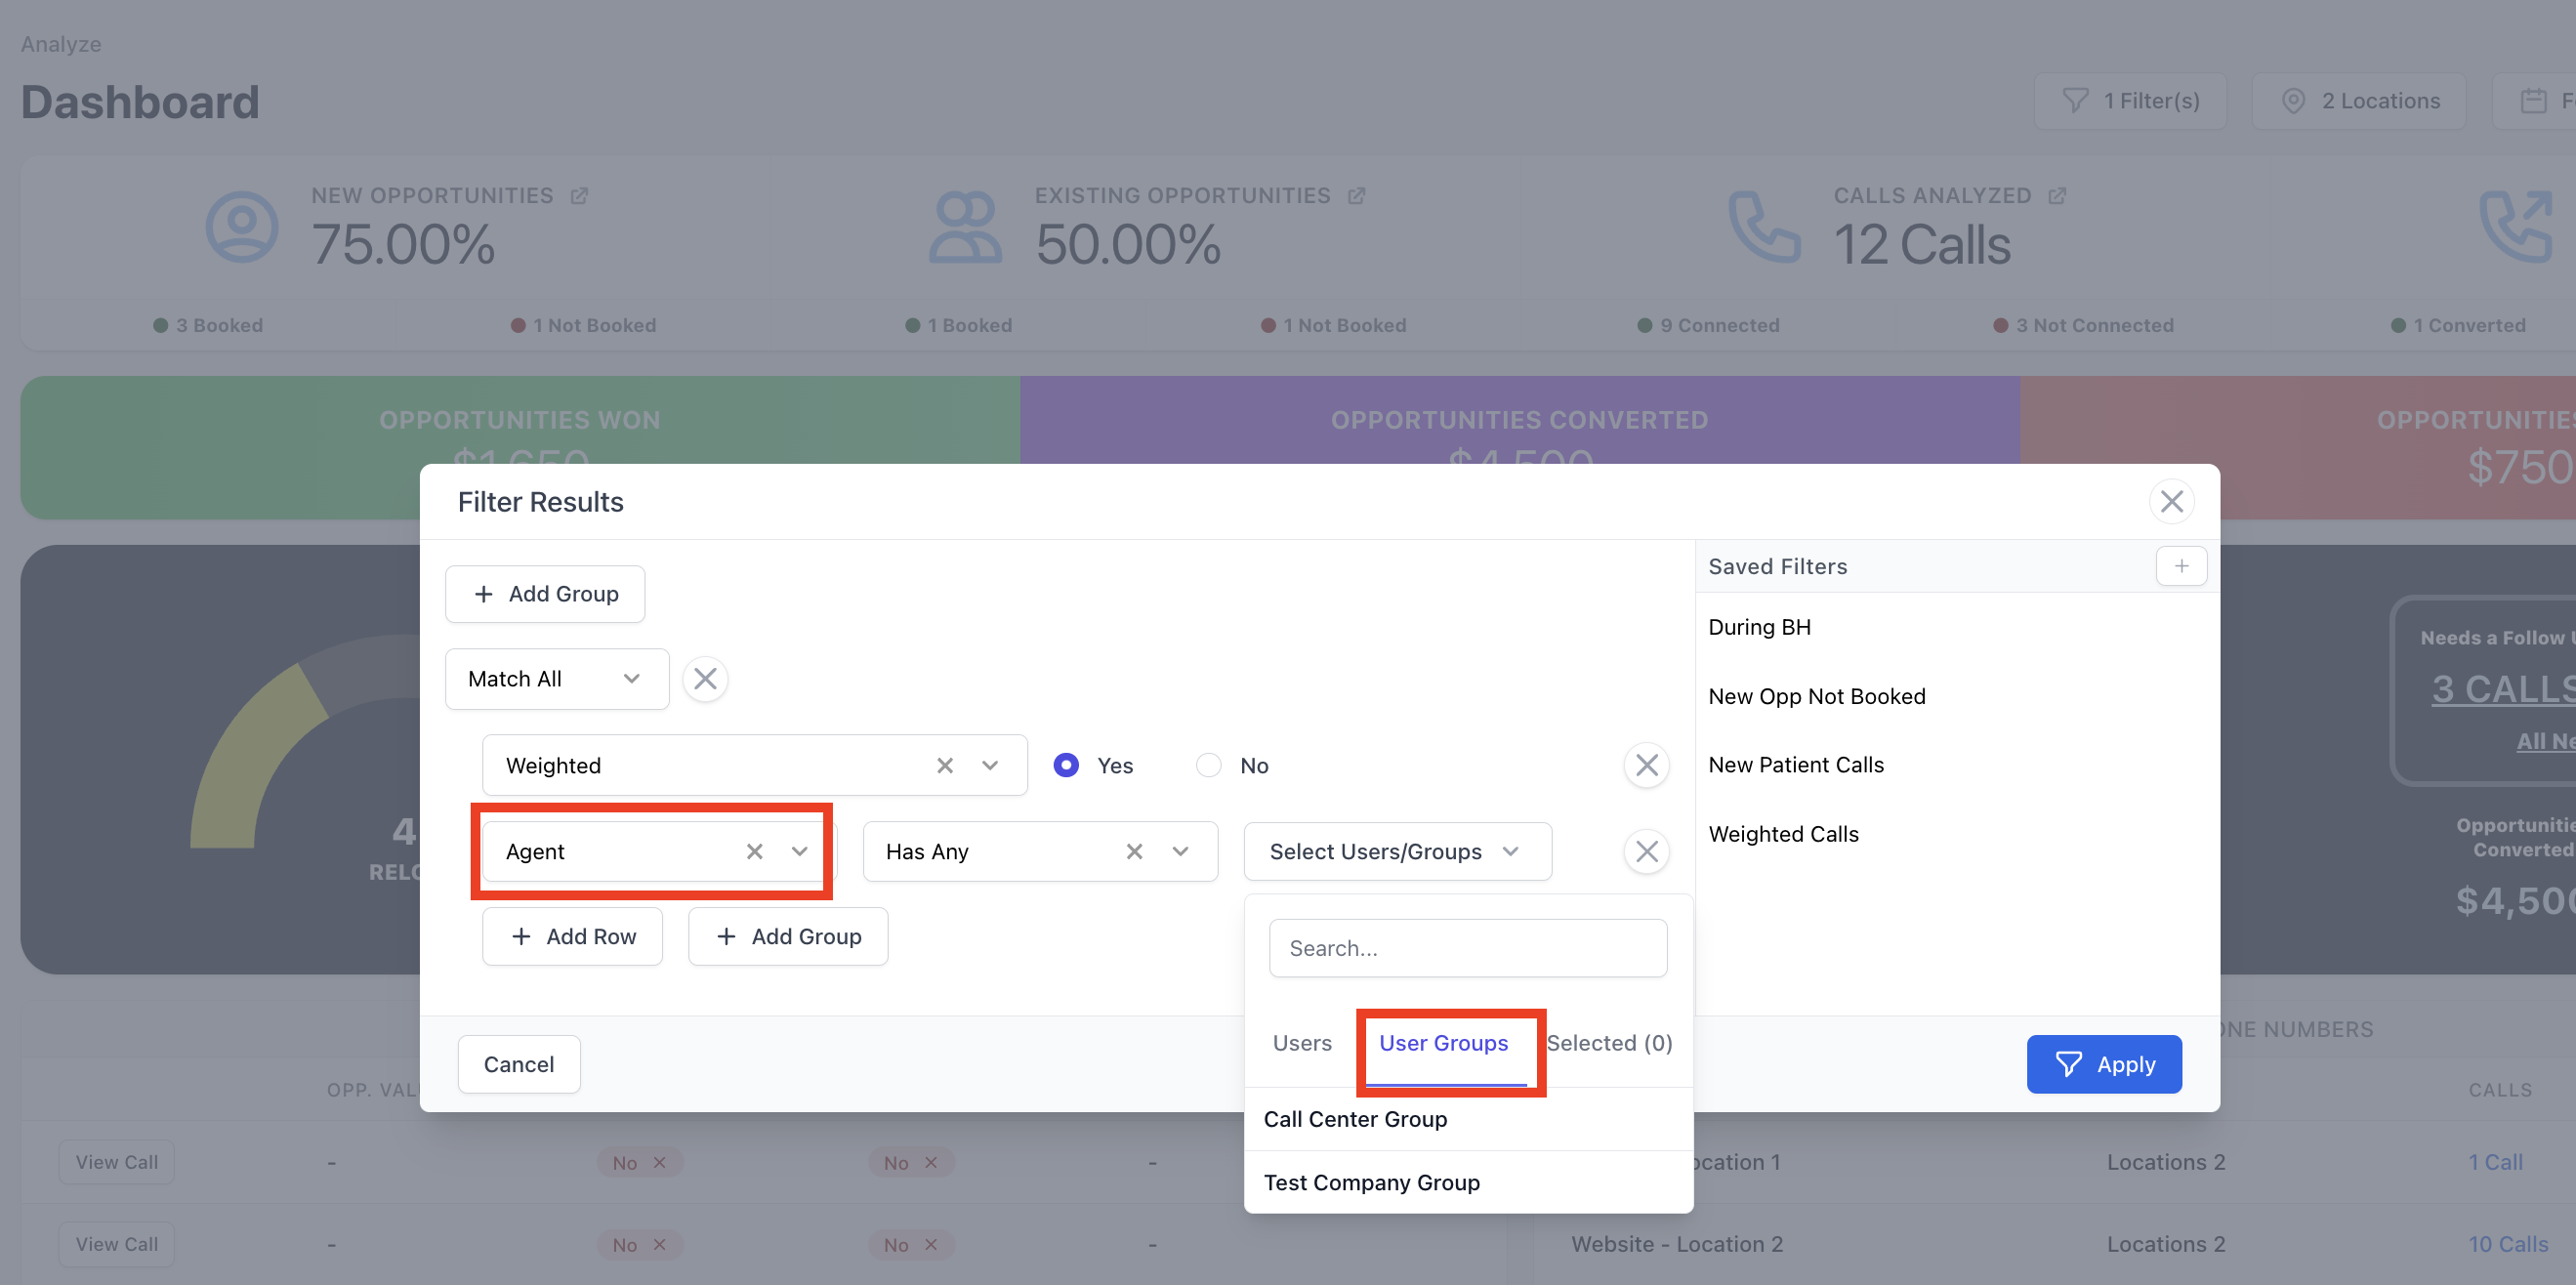Expand the Has Any operator dropdown

click(x=1180, y=851)
